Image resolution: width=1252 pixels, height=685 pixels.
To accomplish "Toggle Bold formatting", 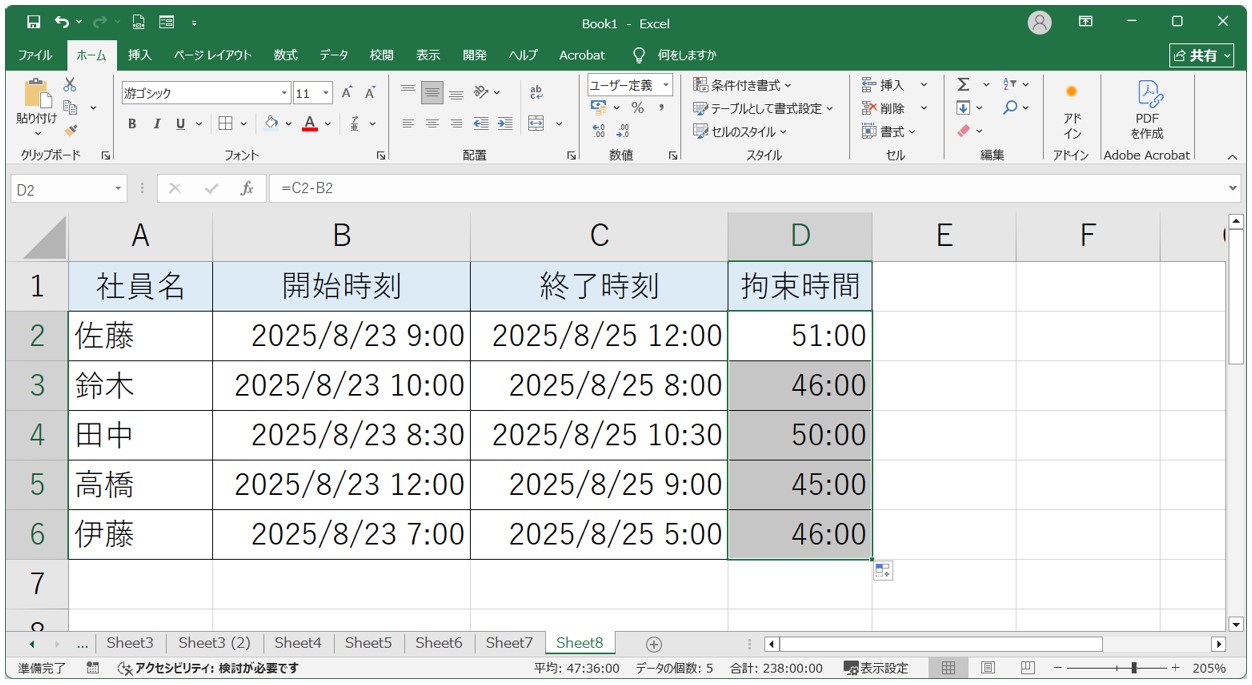I will (132, 124).
